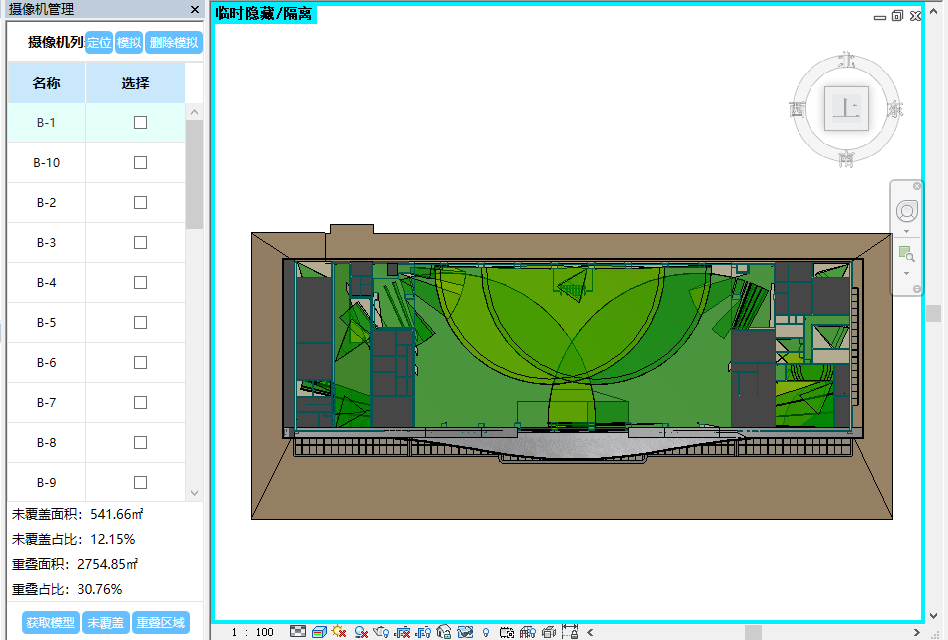Click the Detail Level icon in view bar
The width and height of the screenshot is (948, 640).
297,632
